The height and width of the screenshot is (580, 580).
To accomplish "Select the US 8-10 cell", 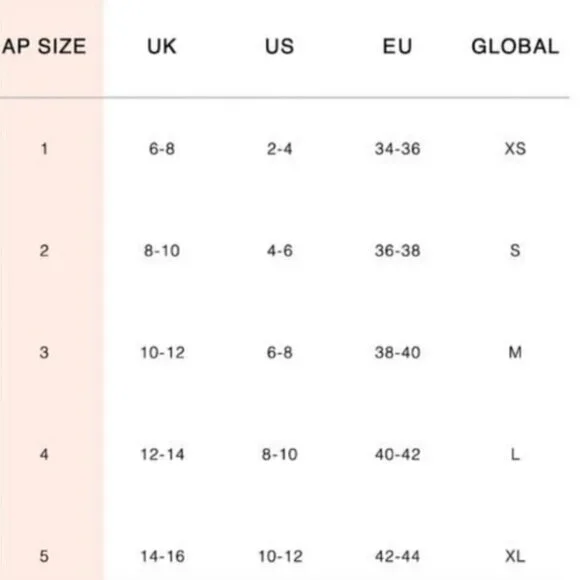I will pyautogui.click(x=280, y=454).
